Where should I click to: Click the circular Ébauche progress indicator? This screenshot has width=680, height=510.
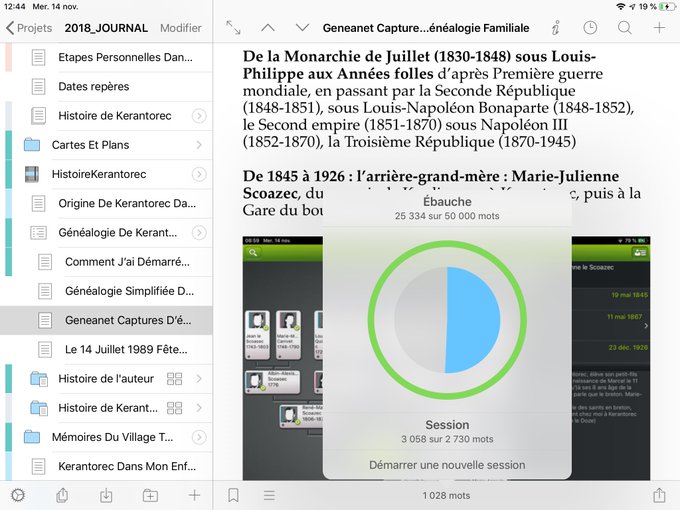pos(446,316)
